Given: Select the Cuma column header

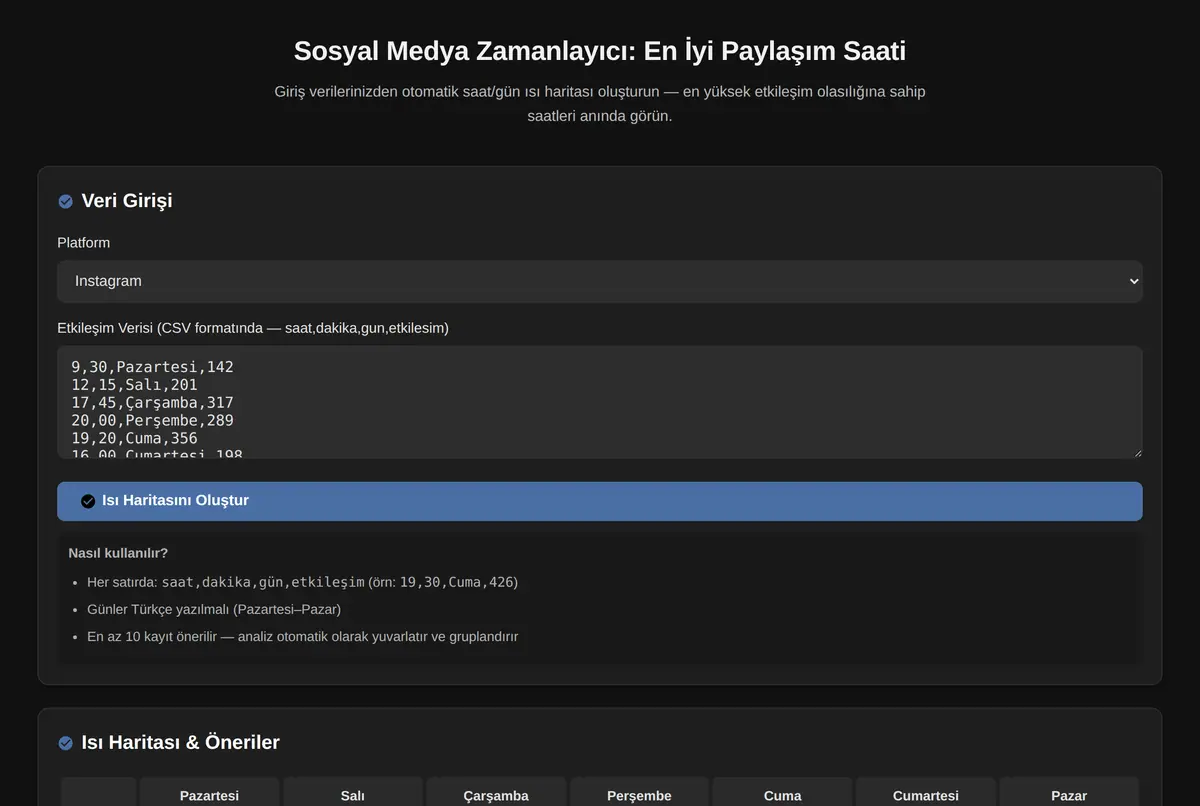Looking at the screenshot, I should click(x=782, y=796).
